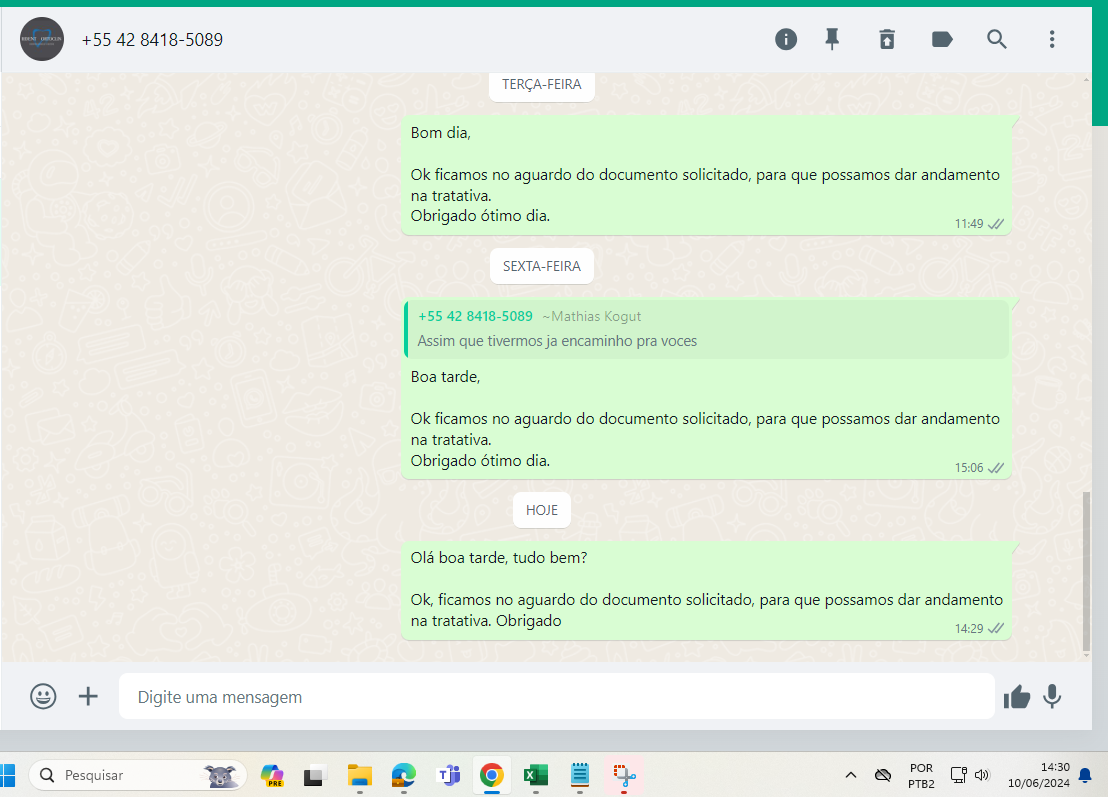Open contact profile picture avatar
Viewport: 1108px width, 797px height.
tap(42, 39)
